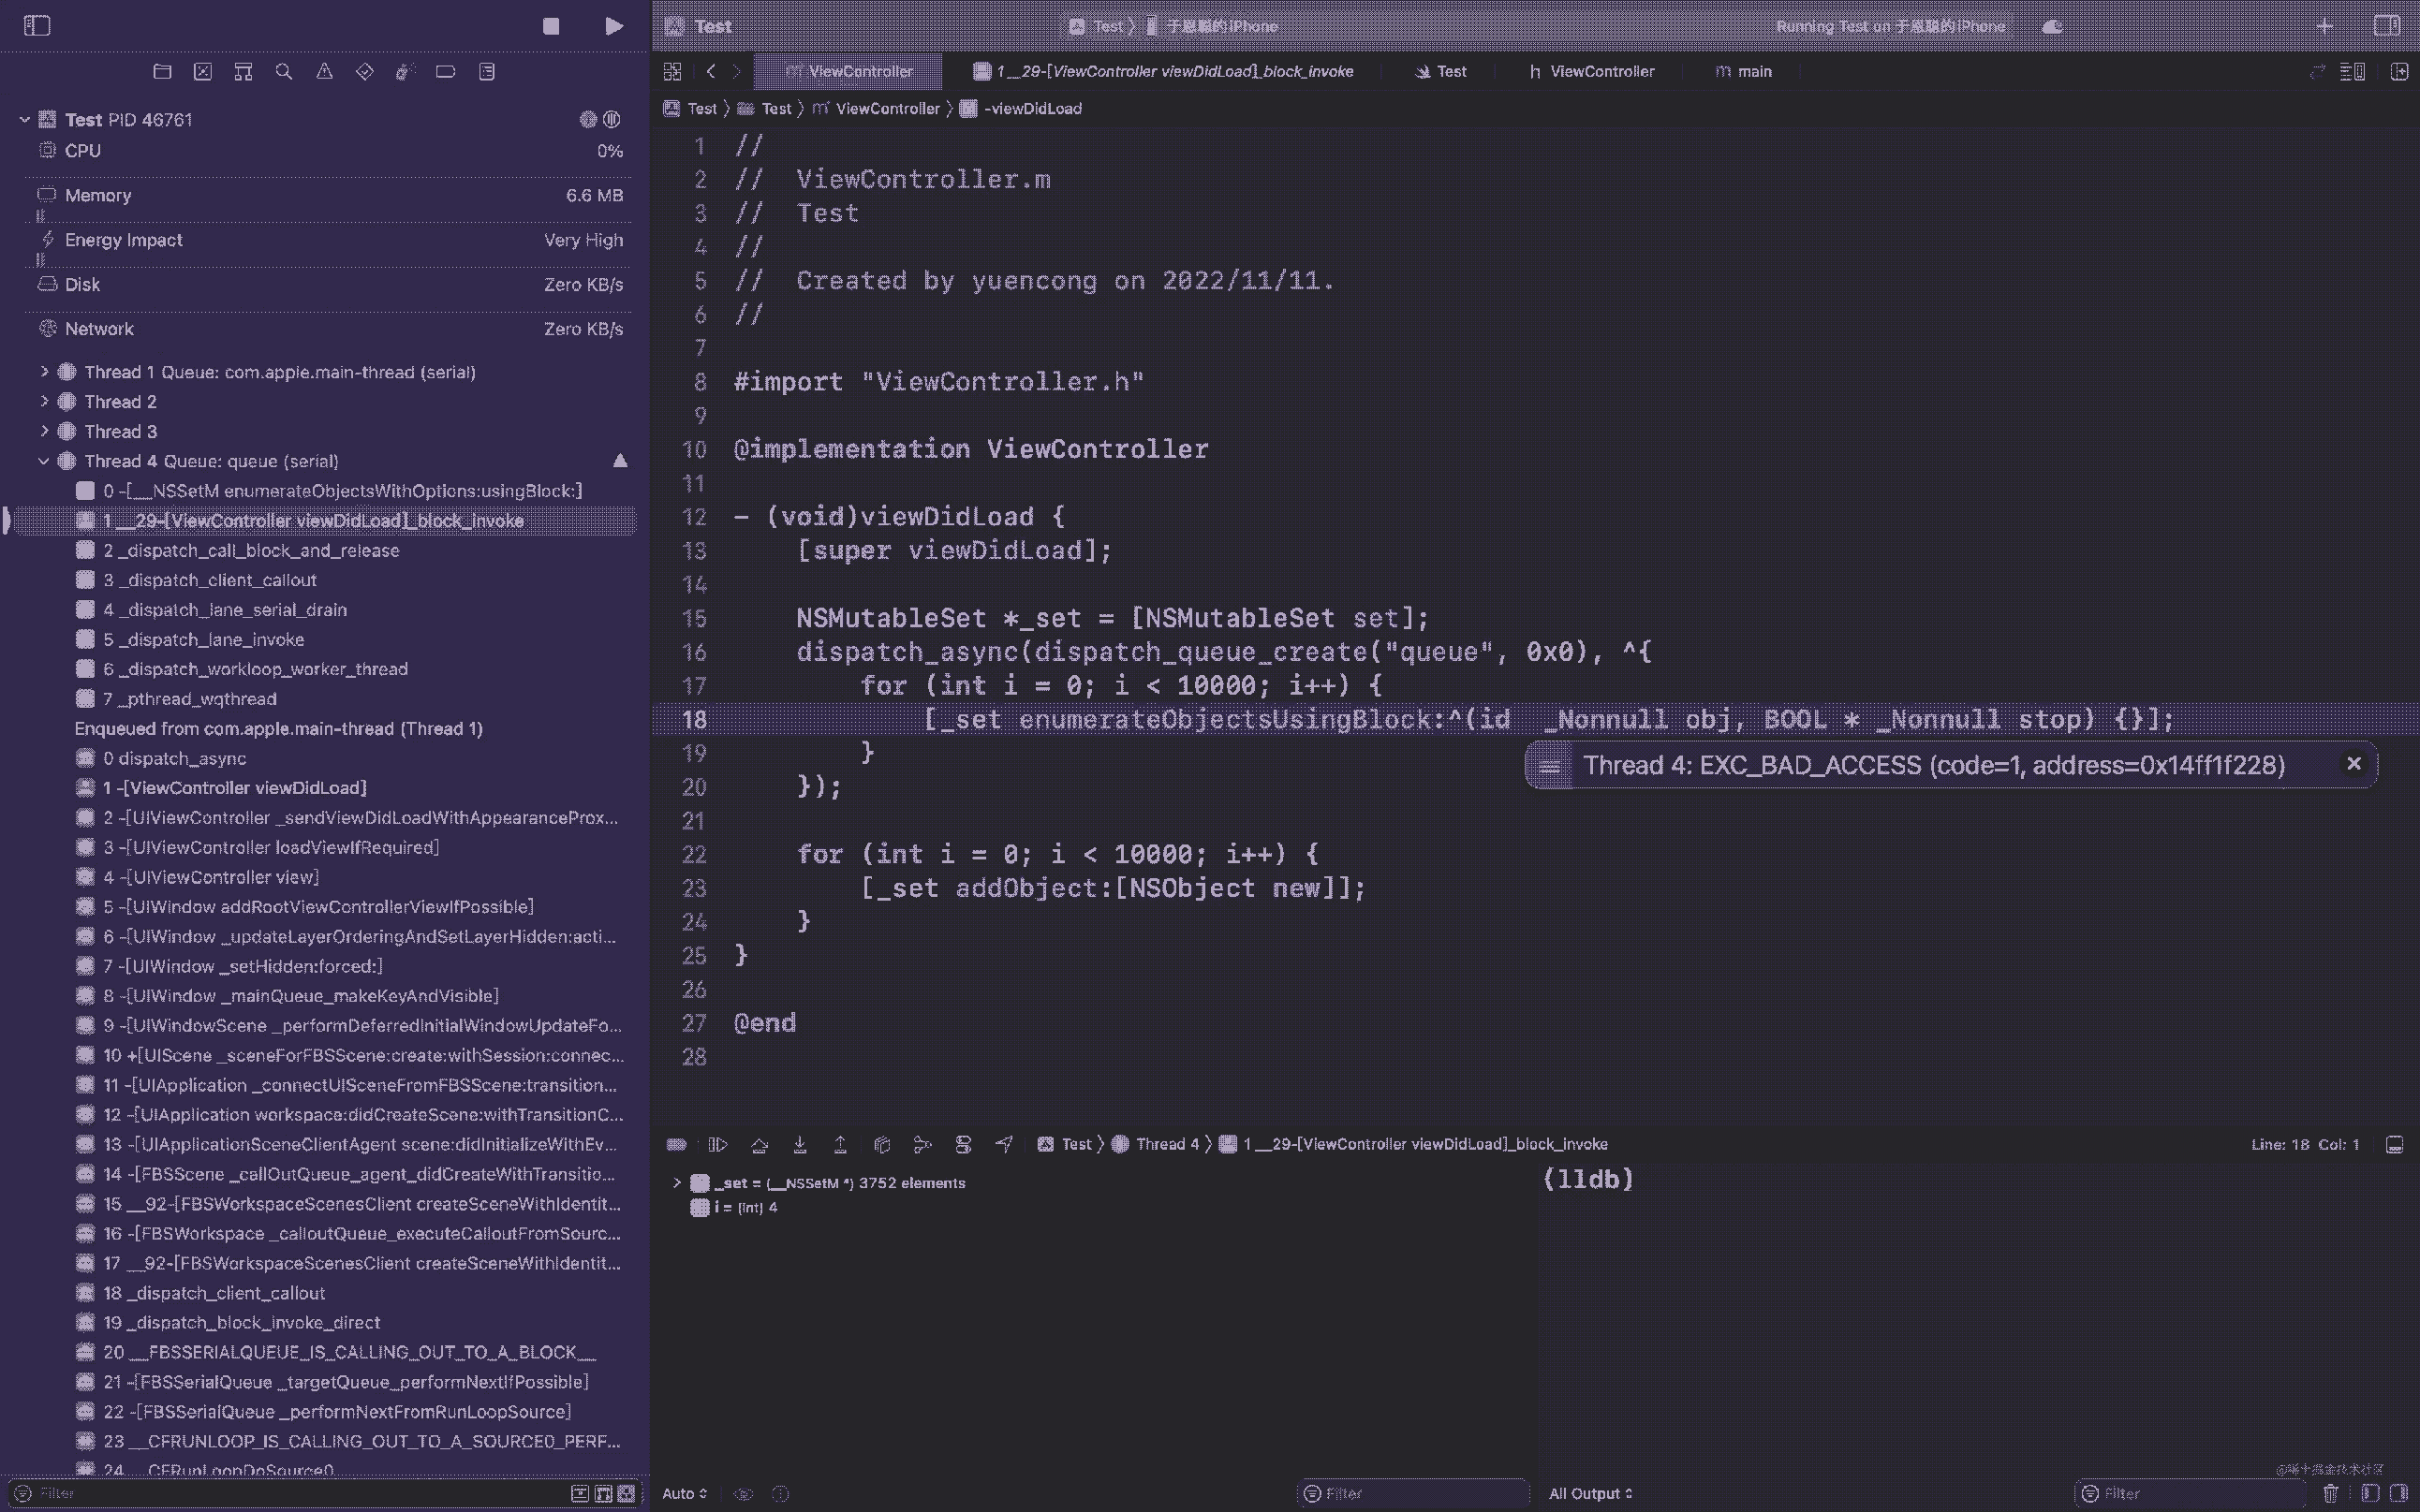This screenshot has width=2420, height=1512.
Task: Open Debug View Hierarchy
Action: (882, 1144)
